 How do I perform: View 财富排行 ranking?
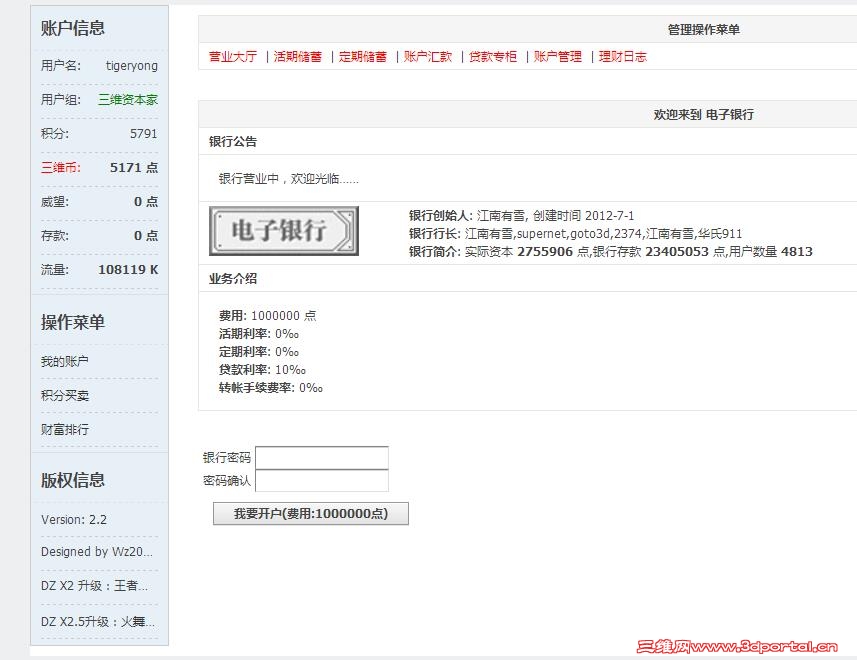click(x=64, y=429)
